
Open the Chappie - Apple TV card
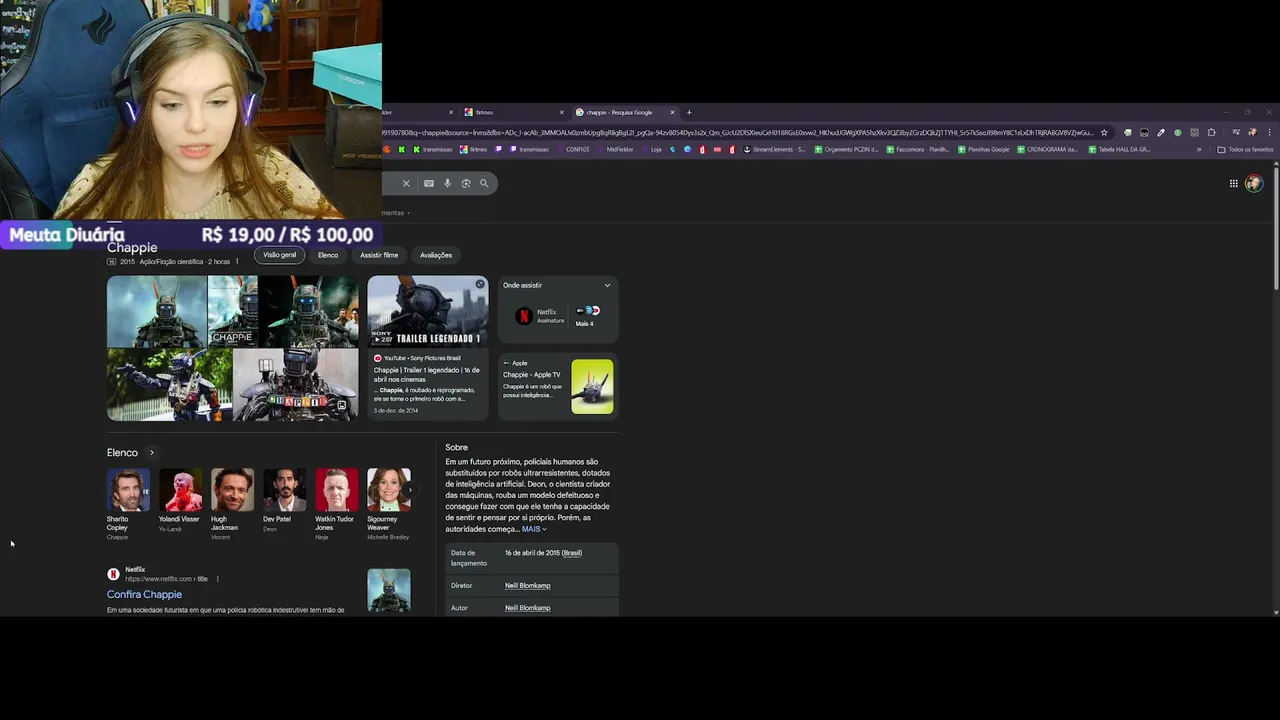pyautogui.click(x=558, y=385)
